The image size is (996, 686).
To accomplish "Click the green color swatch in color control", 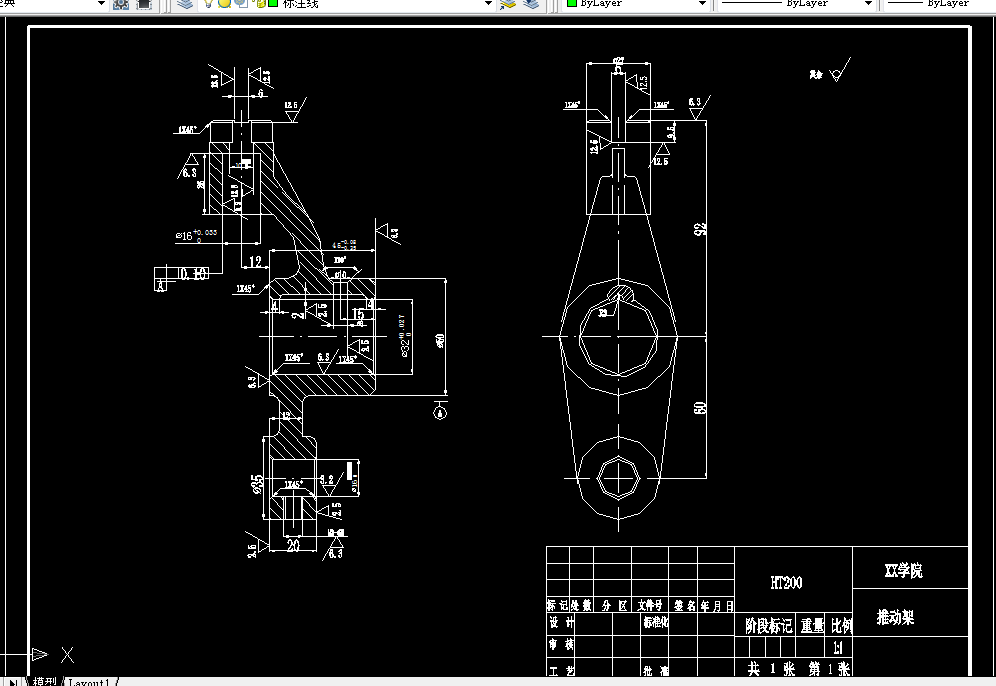I will [571, 5].
